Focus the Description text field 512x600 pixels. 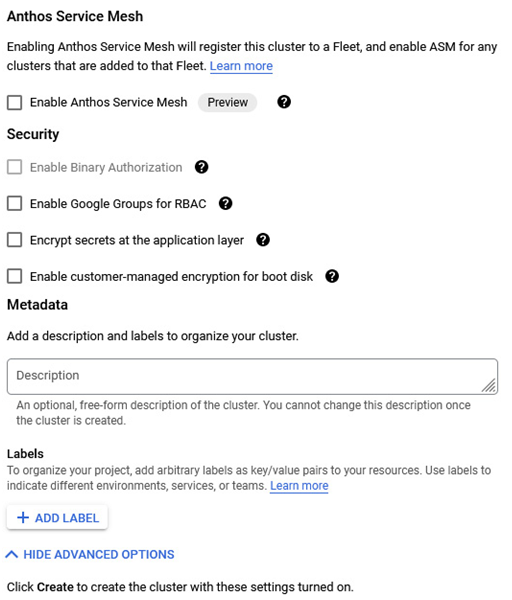coord(252,376)
